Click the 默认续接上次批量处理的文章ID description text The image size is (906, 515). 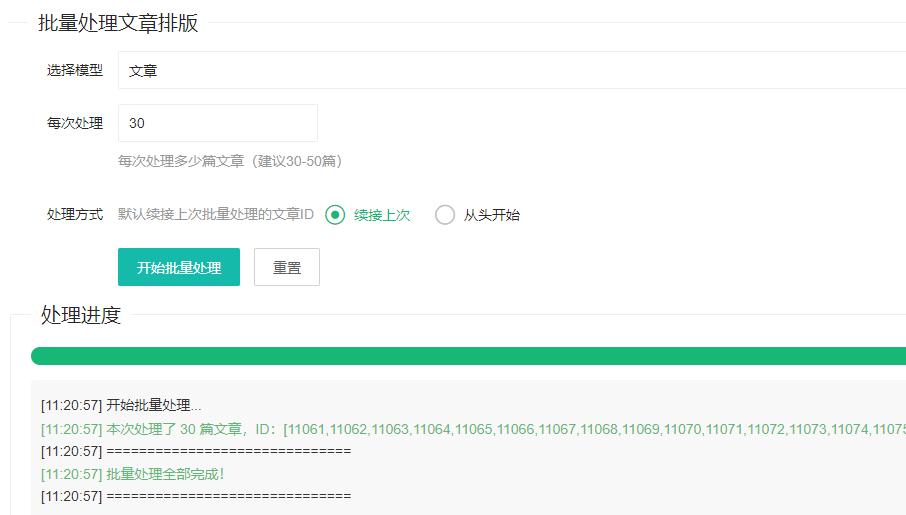pyautogui.click(x=216, y=215)
